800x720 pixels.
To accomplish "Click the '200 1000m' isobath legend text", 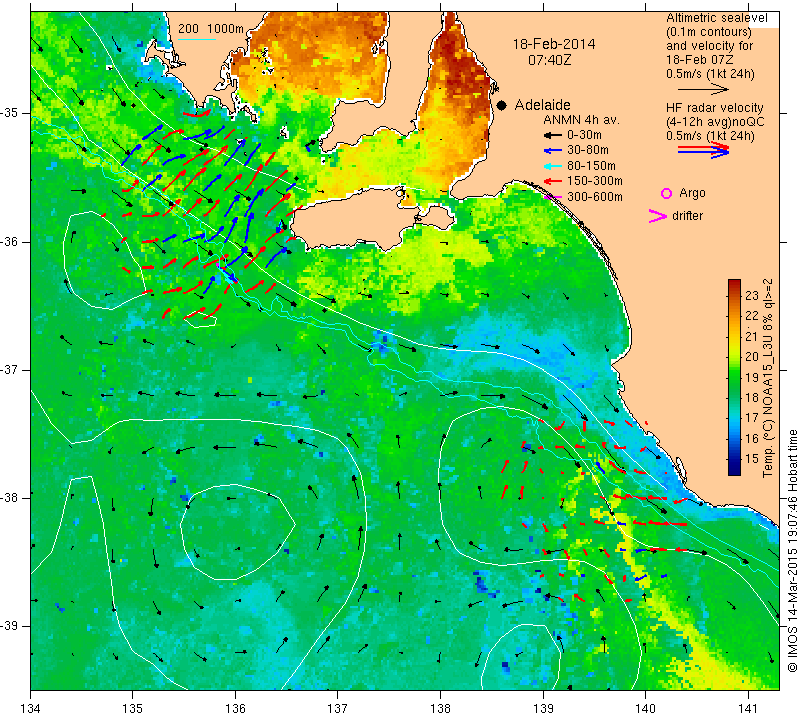I will pyautogui.click(x=211, y=29).
